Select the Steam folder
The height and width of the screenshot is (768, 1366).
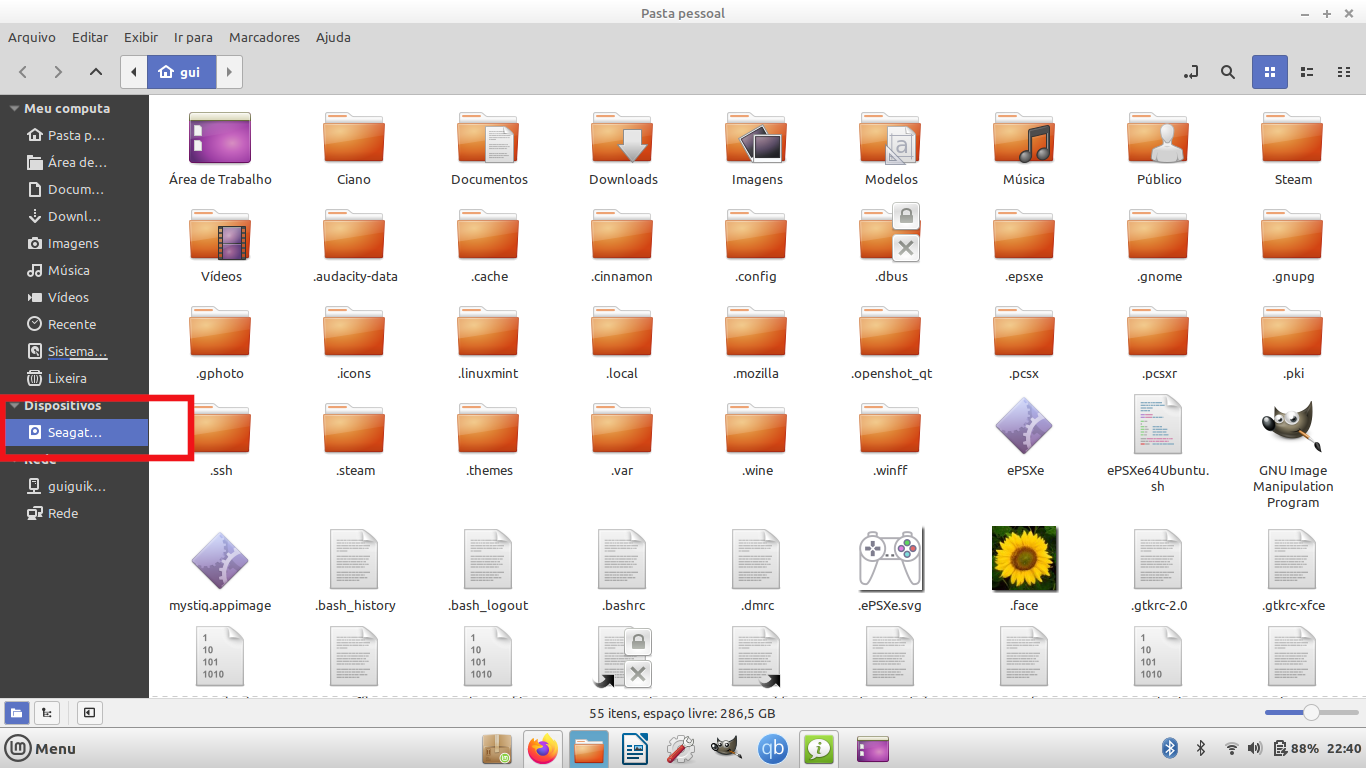[x=1293, y=138]
